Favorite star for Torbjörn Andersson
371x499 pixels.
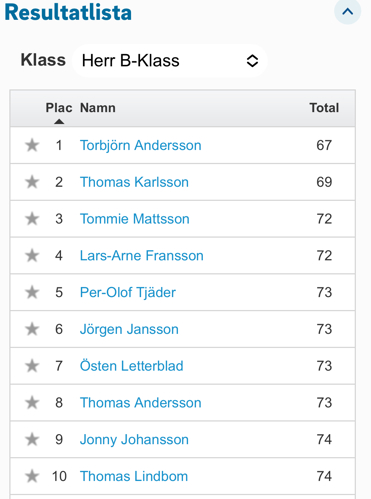click(32, 145)
